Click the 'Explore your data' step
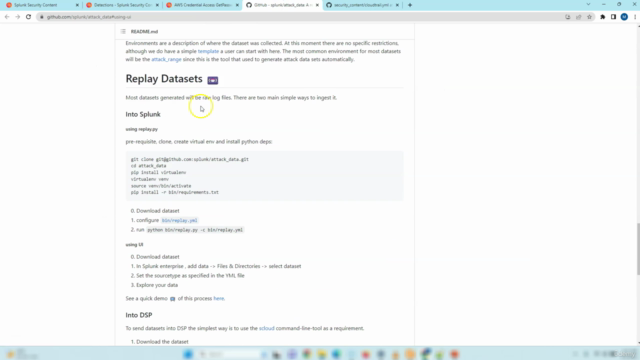Viewport: 640px width, 360px height. (x=157, y=285)
